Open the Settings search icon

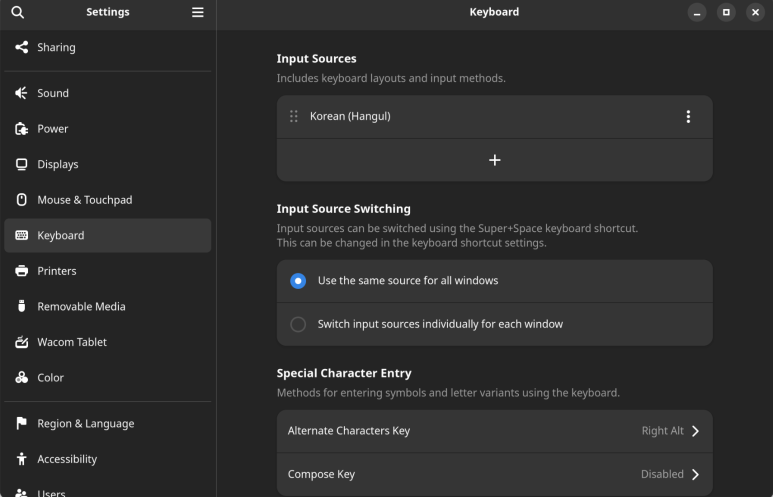pos(17,12)
